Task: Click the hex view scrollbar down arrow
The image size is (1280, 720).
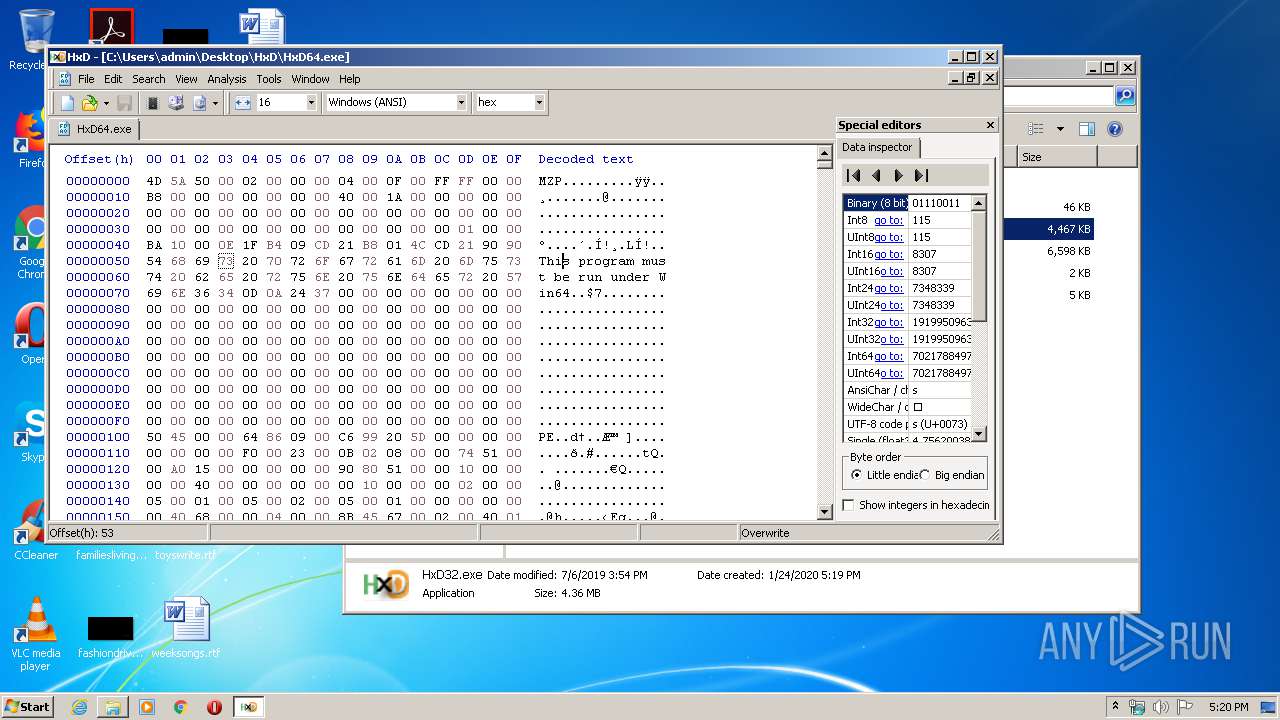Action: pyautogui.click(x=825, y=511)
